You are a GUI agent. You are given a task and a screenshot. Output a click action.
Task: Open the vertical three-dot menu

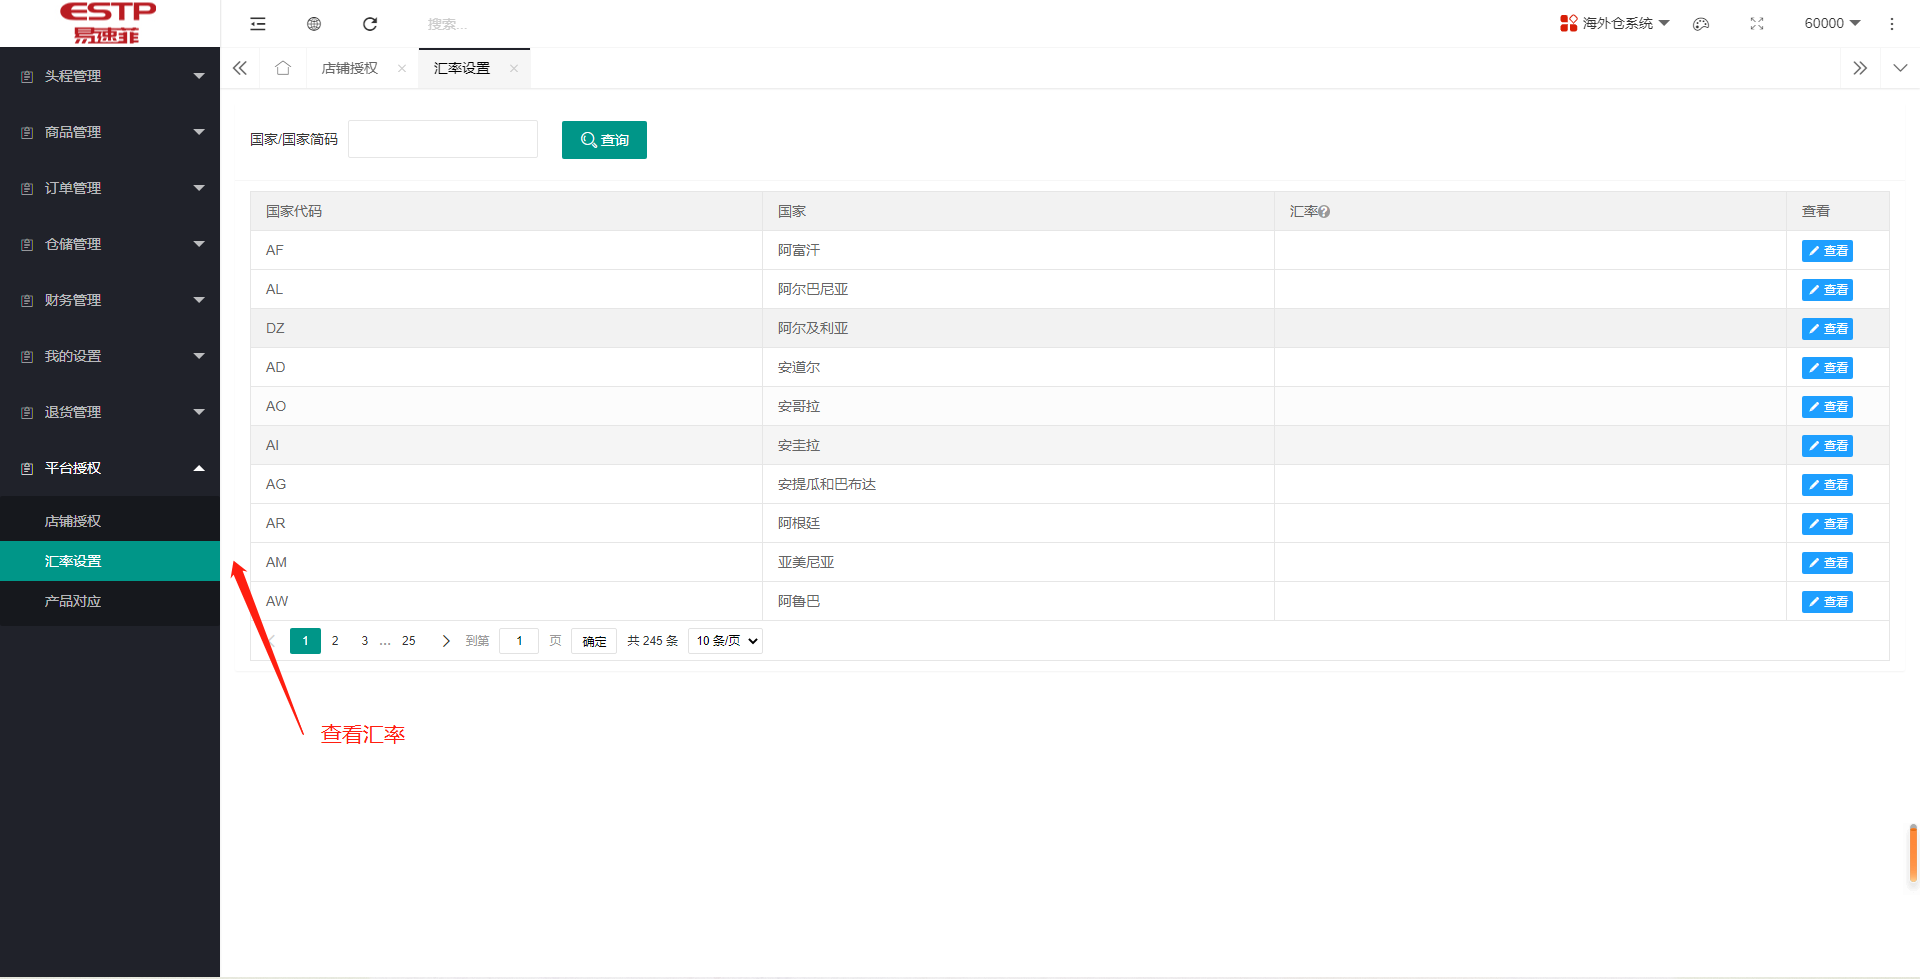click(x=1892, y=23)
